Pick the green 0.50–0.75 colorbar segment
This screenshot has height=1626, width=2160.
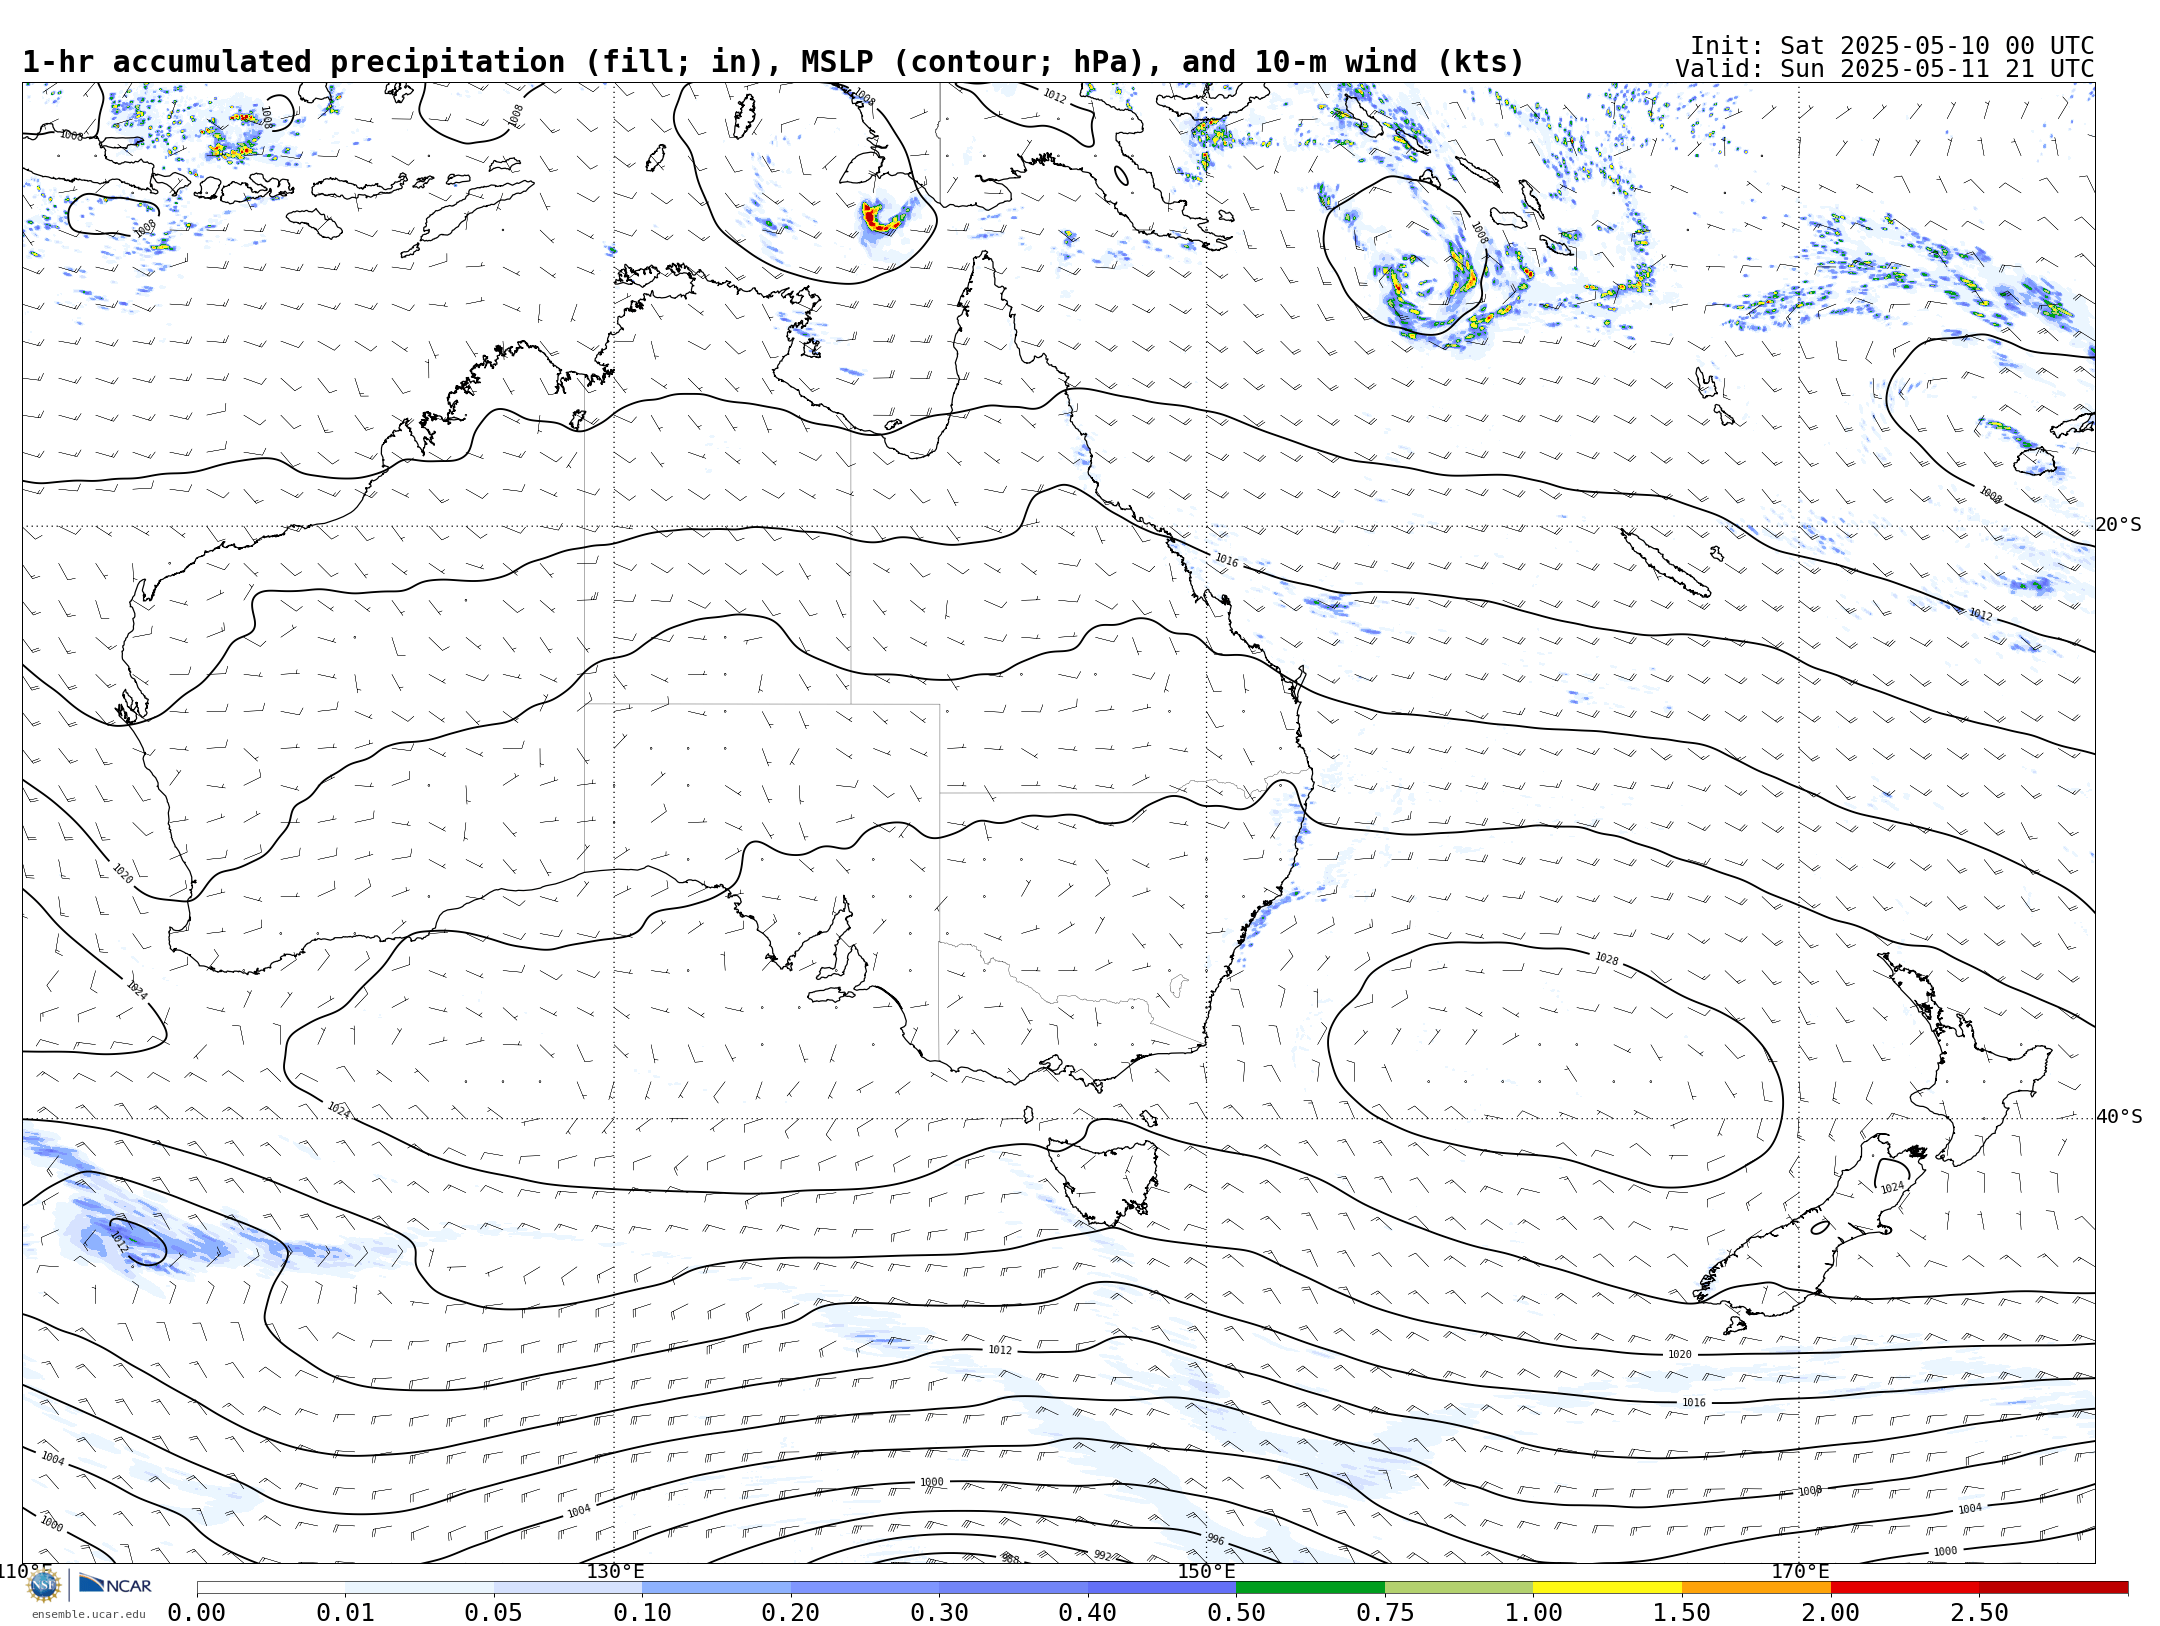[x=1310, y=1587]
